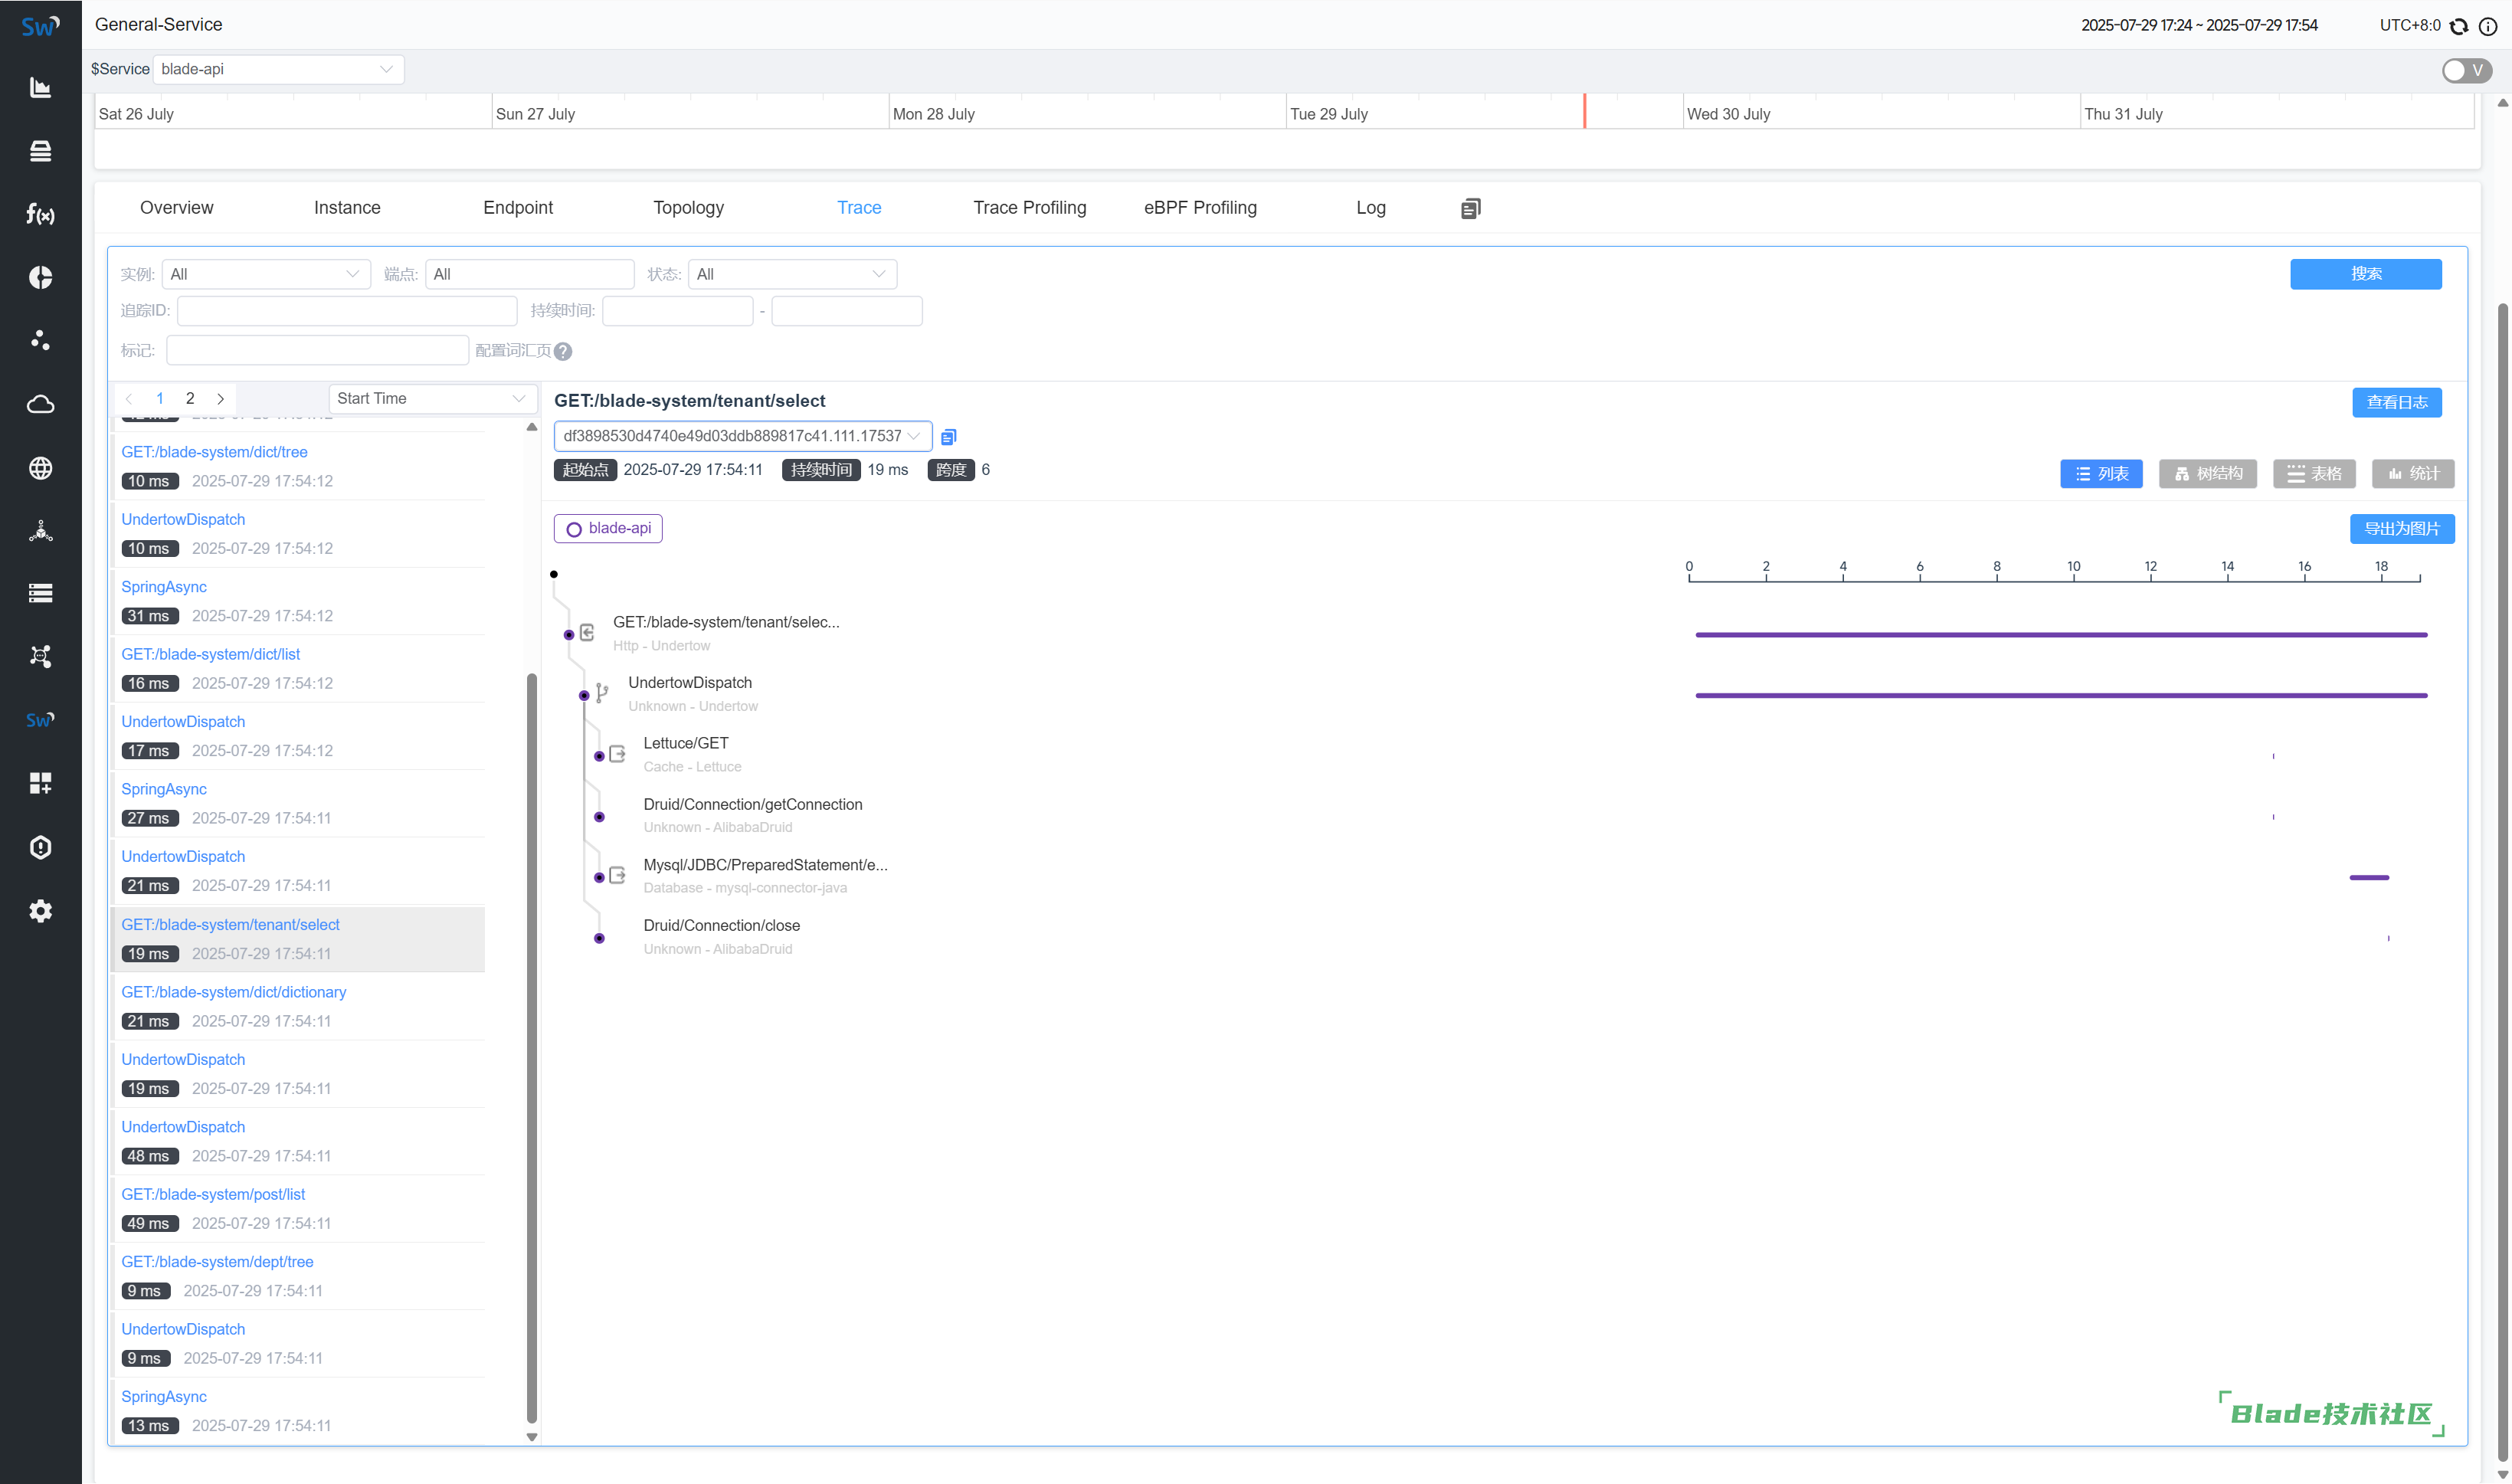Screen dimensions: 2512x1484
Task: Switch to the Log tab
Action: coord(1371,208)
